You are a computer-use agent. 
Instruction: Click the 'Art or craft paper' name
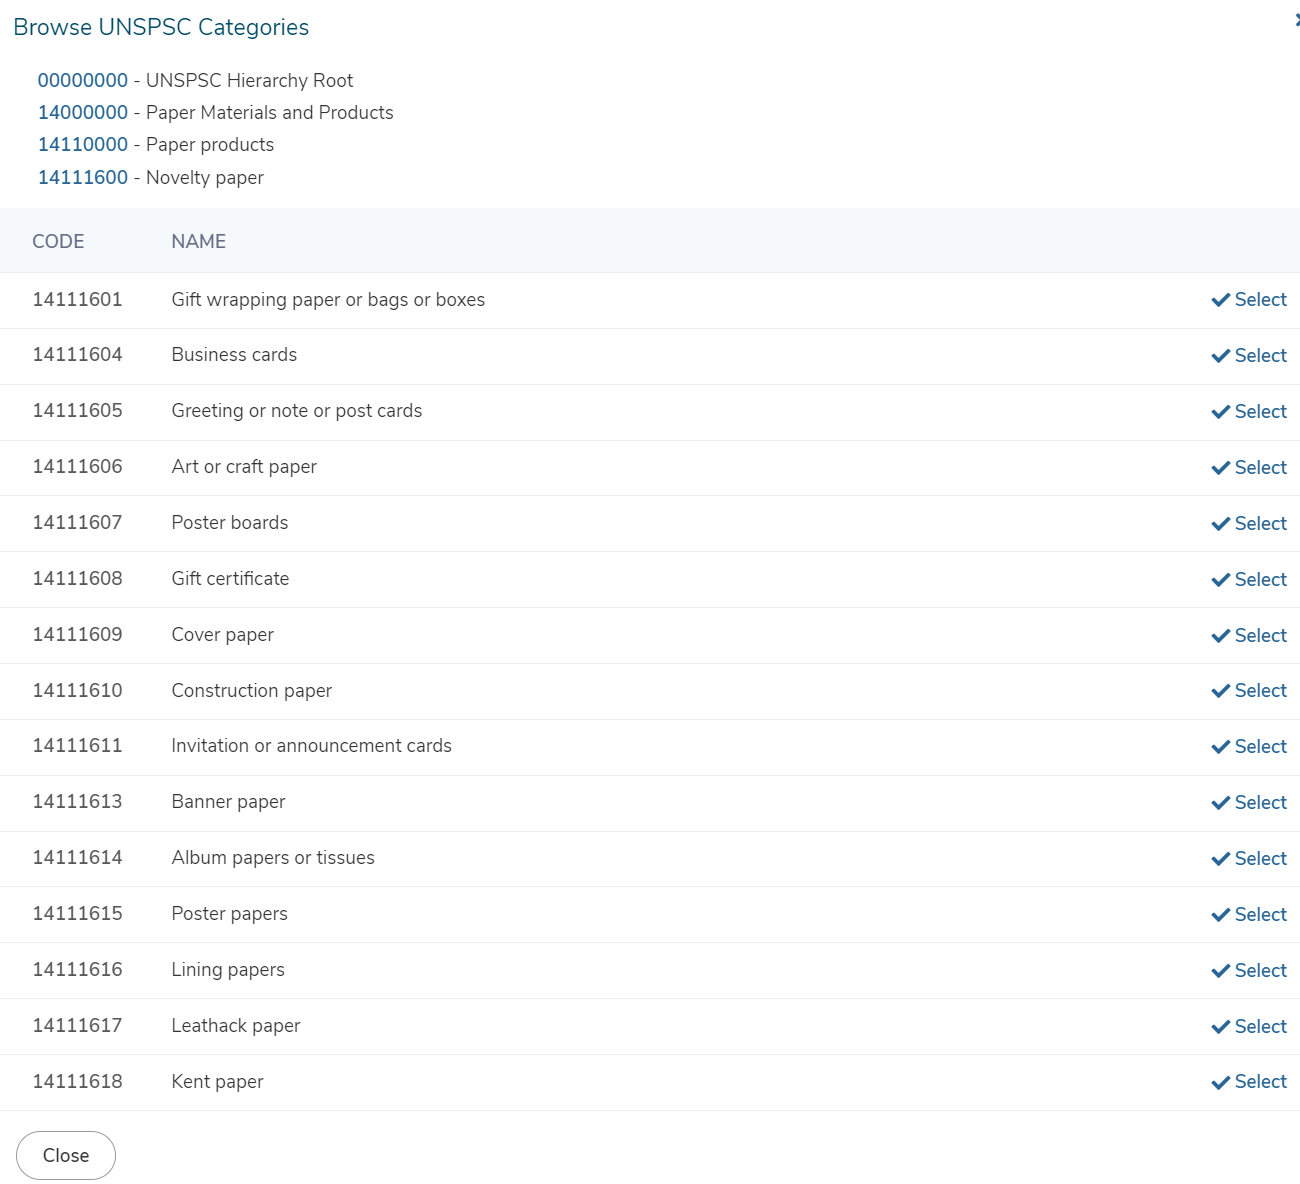click(x=244, y=466)
